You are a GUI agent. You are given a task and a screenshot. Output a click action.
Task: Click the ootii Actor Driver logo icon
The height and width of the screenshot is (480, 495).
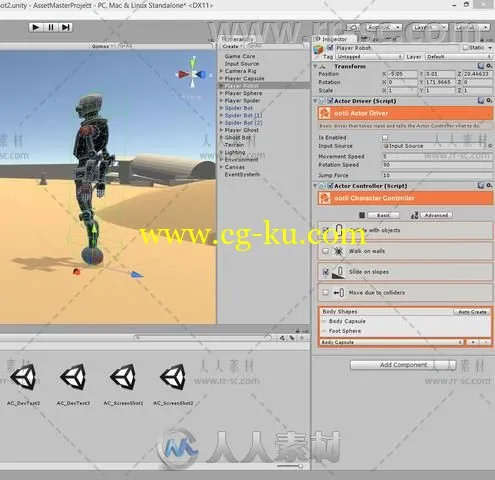324,113
